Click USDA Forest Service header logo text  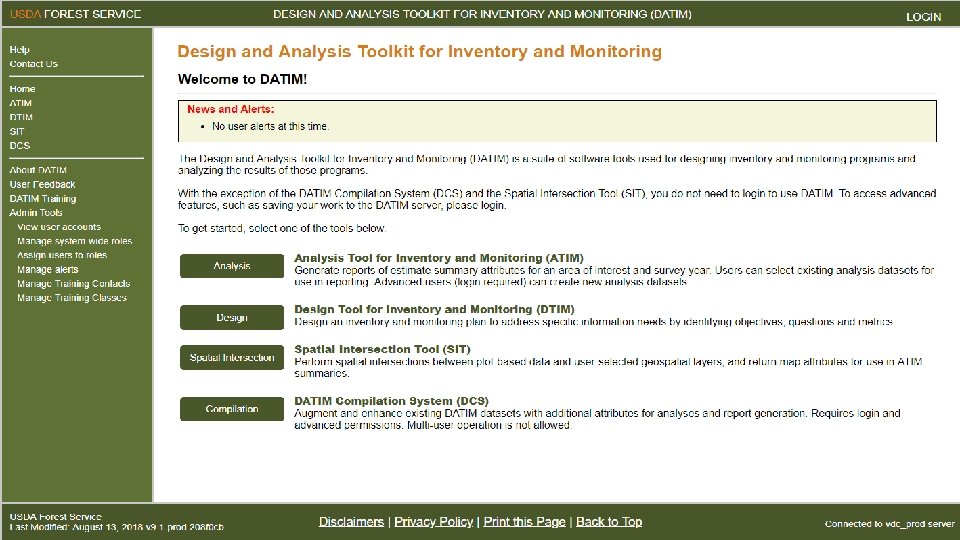(x=75, y=14)
